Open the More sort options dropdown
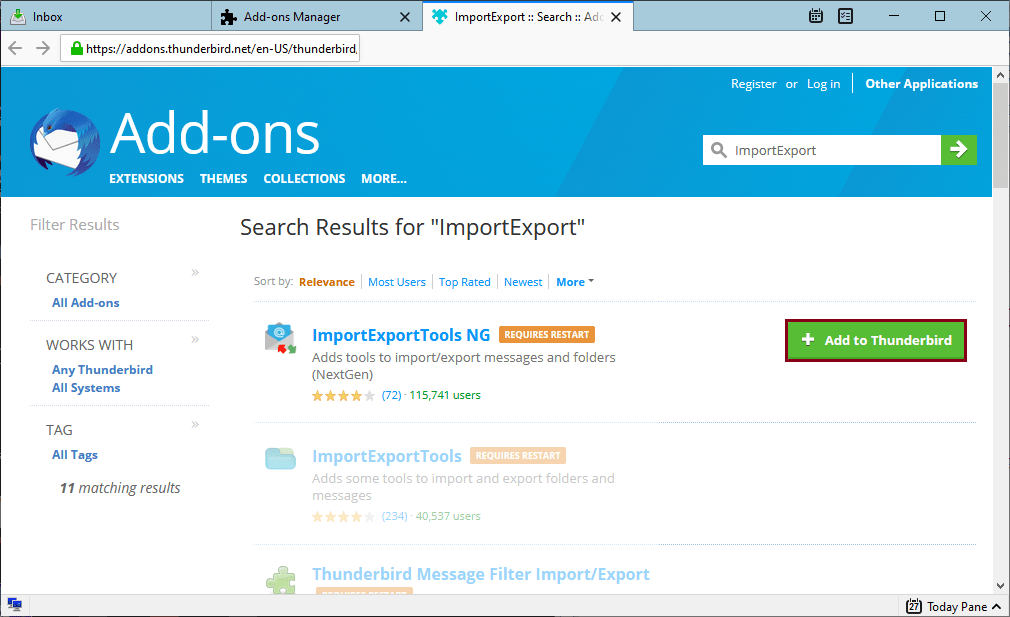The image size is (1010, 617). (575, 282)
